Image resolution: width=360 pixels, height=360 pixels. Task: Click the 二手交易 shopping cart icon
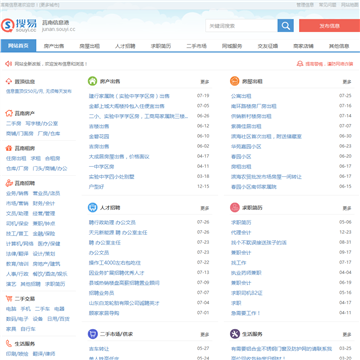[x=9, y=299]
